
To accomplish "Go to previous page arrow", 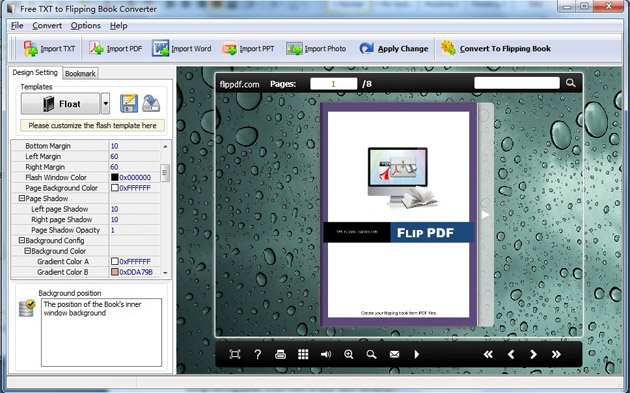I will click(511, 354).
